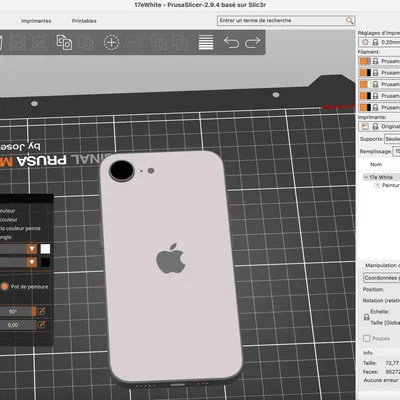Remove an instance with the minus circle icon
Viewport: 400px width, 400px height.
[133, 42]
